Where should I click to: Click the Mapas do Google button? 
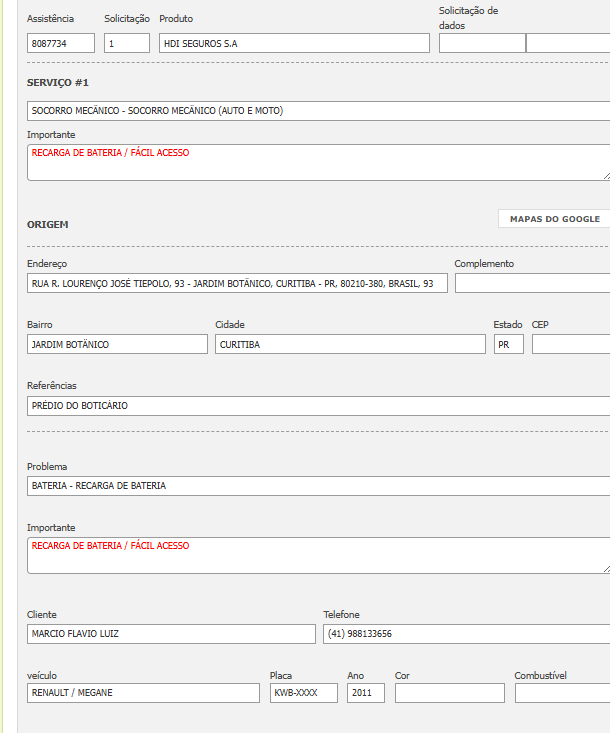[x=554, y=219]
